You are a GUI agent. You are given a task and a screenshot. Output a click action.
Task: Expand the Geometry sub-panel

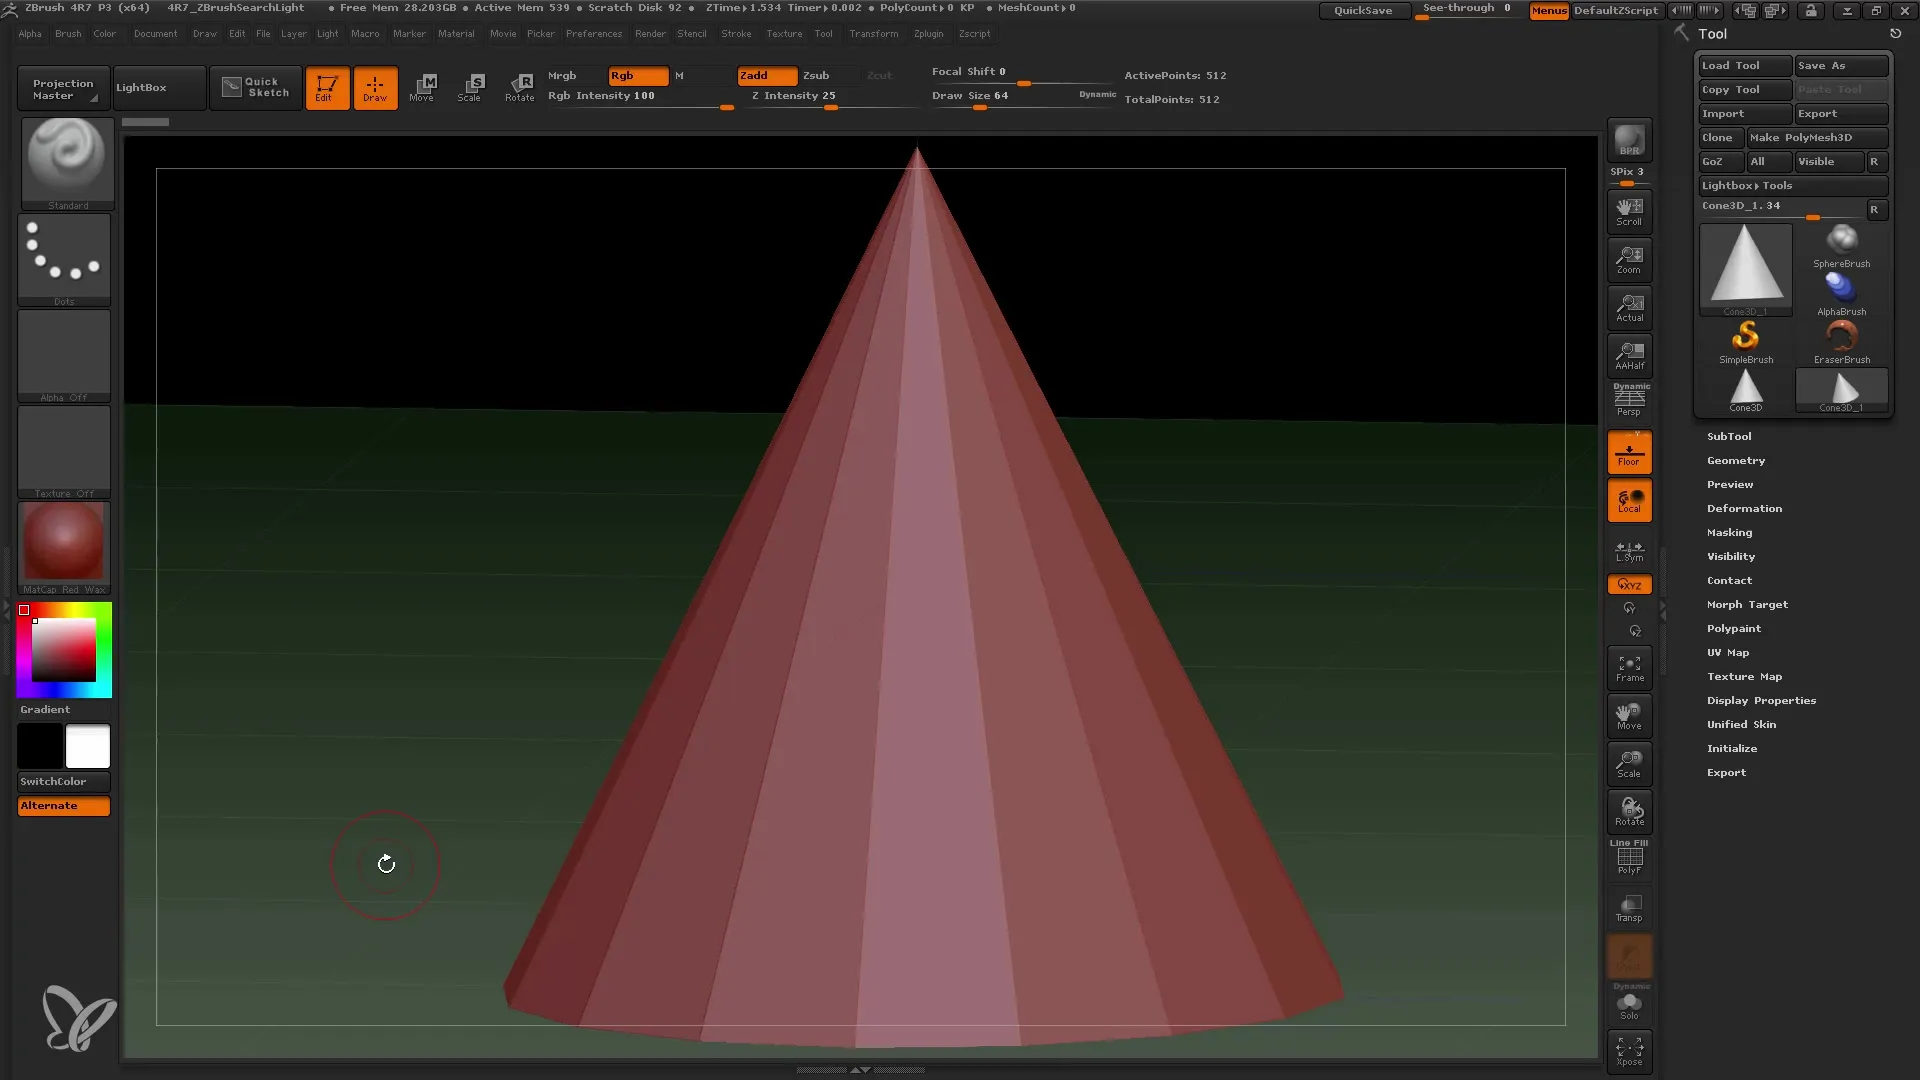click(1735, 460)
